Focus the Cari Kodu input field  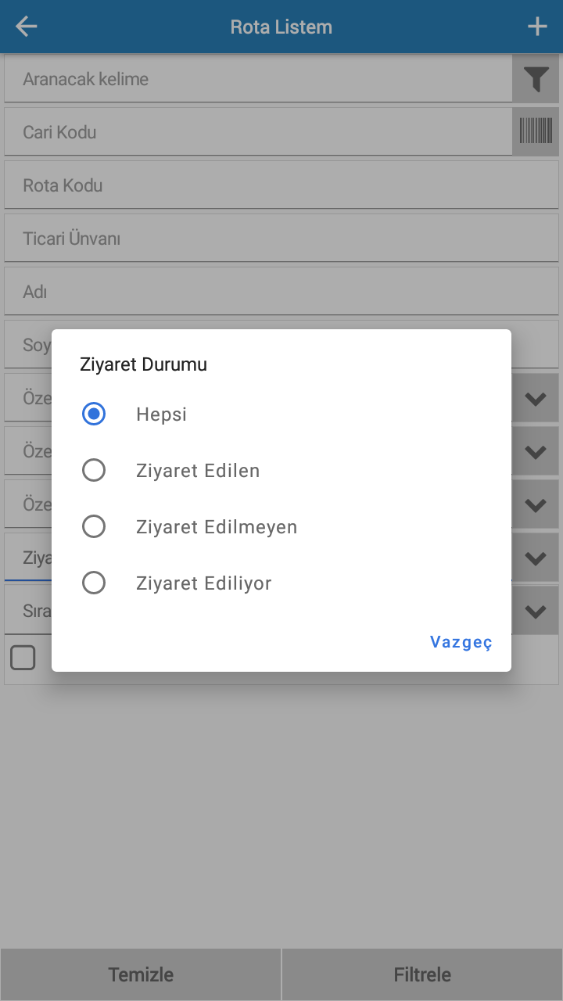(x=259, y=132)
